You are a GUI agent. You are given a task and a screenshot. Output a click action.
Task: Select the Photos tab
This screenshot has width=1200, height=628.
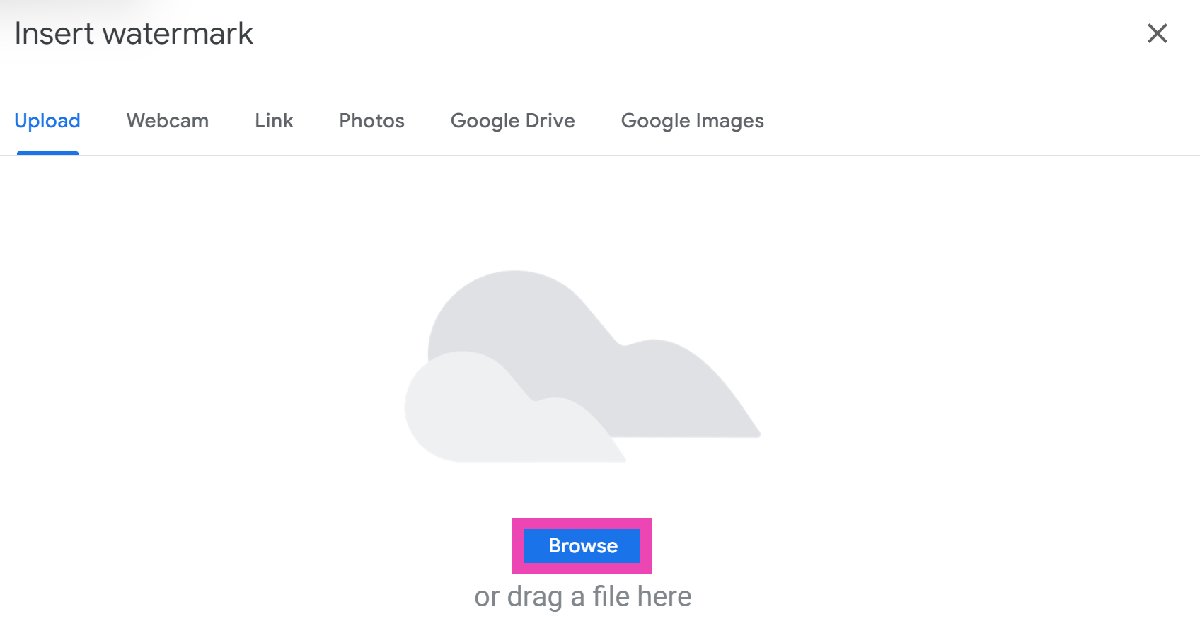(x=371, y=121)
